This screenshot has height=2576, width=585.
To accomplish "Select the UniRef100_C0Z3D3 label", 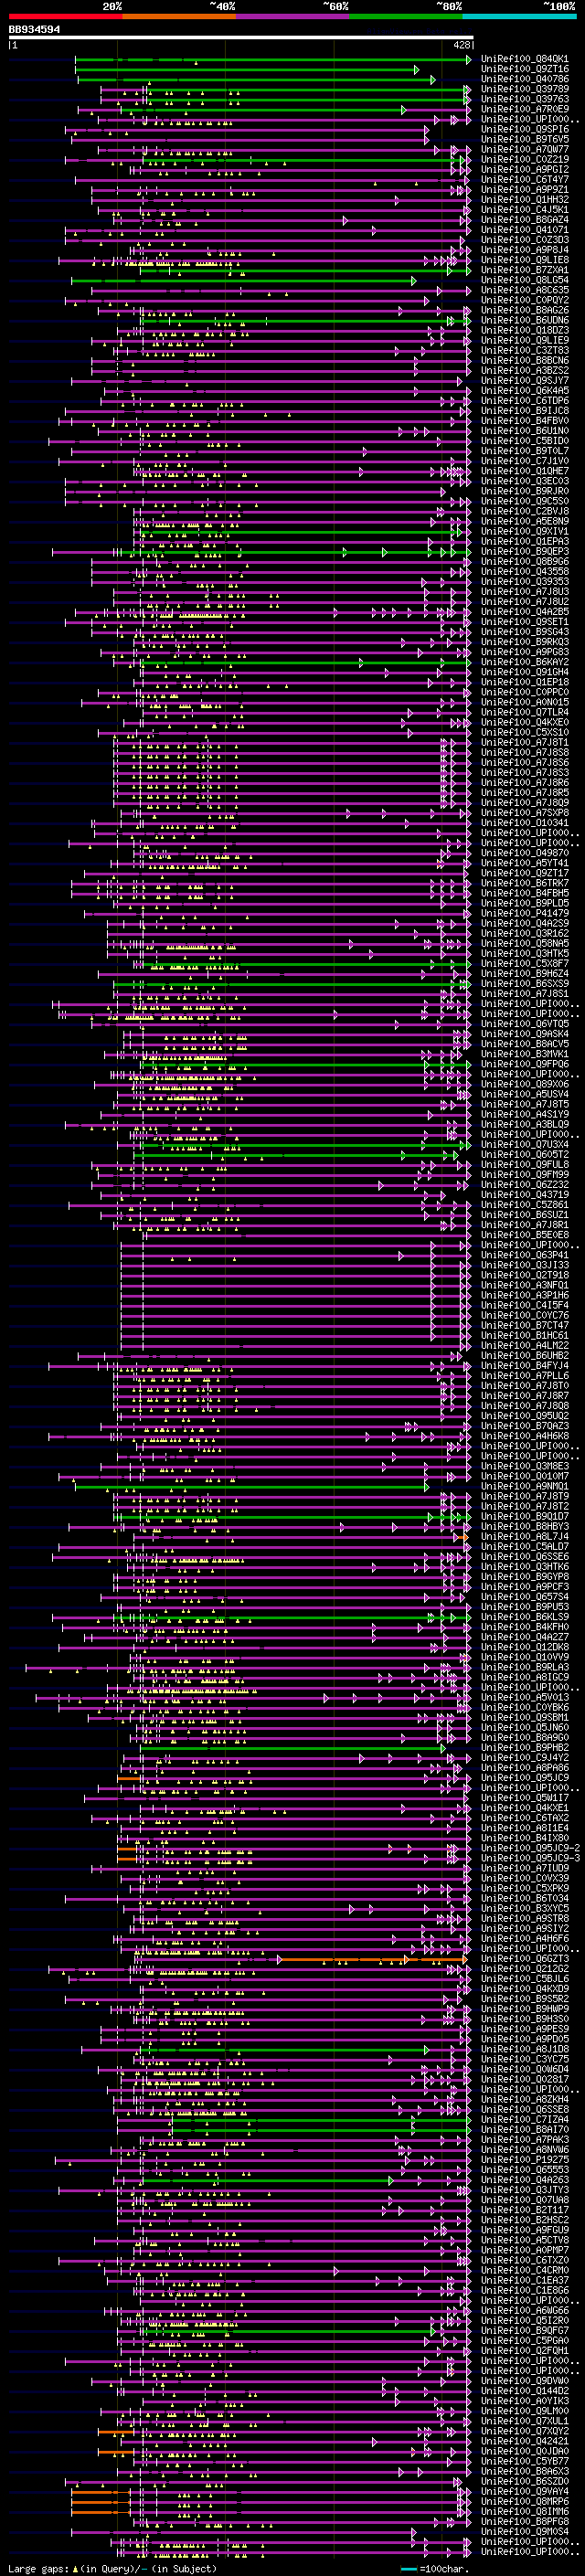I will (524, 240).
